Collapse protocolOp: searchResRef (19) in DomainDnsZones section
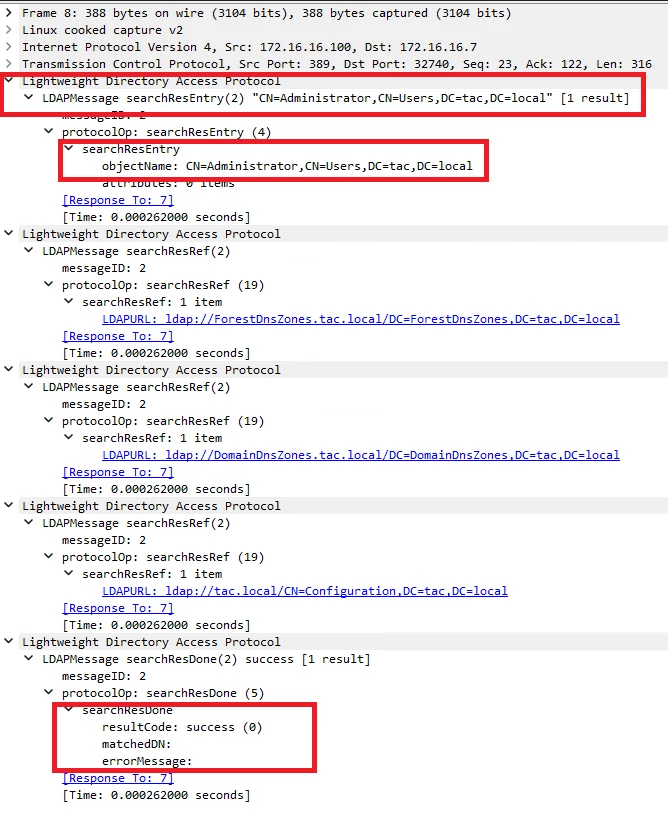The width and height of the screenshot is (668, 818). [49, 420]
